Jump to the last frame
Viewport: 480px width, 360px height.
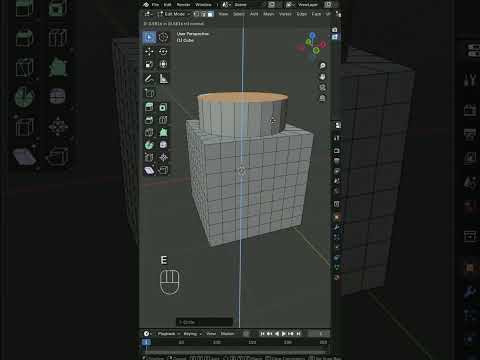pyautogui.click(x=299, y=334)
